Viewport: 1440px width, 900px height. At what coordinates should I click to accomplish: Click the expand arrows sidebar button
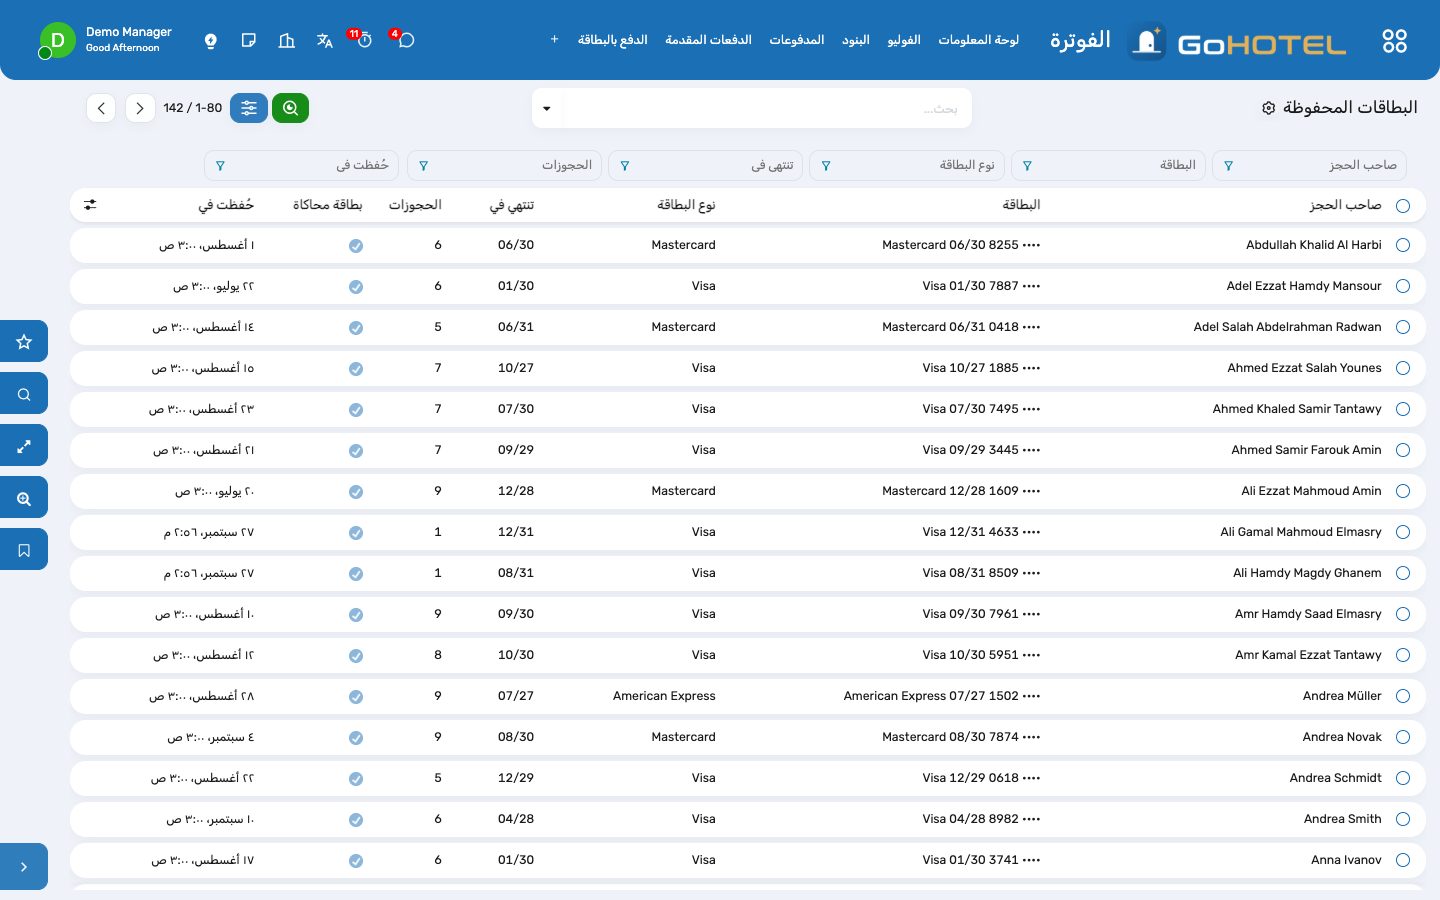point(24,446)
